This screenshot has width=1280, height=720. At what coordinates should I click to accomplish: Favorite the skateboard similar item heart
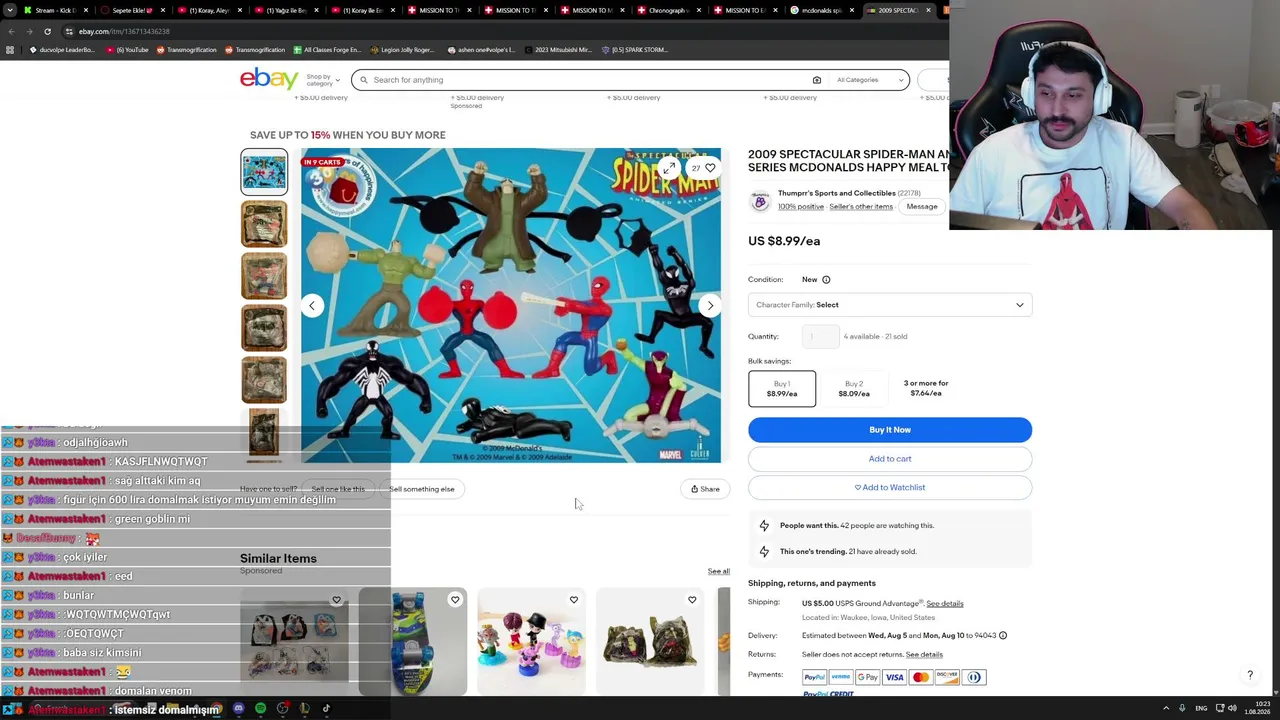455,601
